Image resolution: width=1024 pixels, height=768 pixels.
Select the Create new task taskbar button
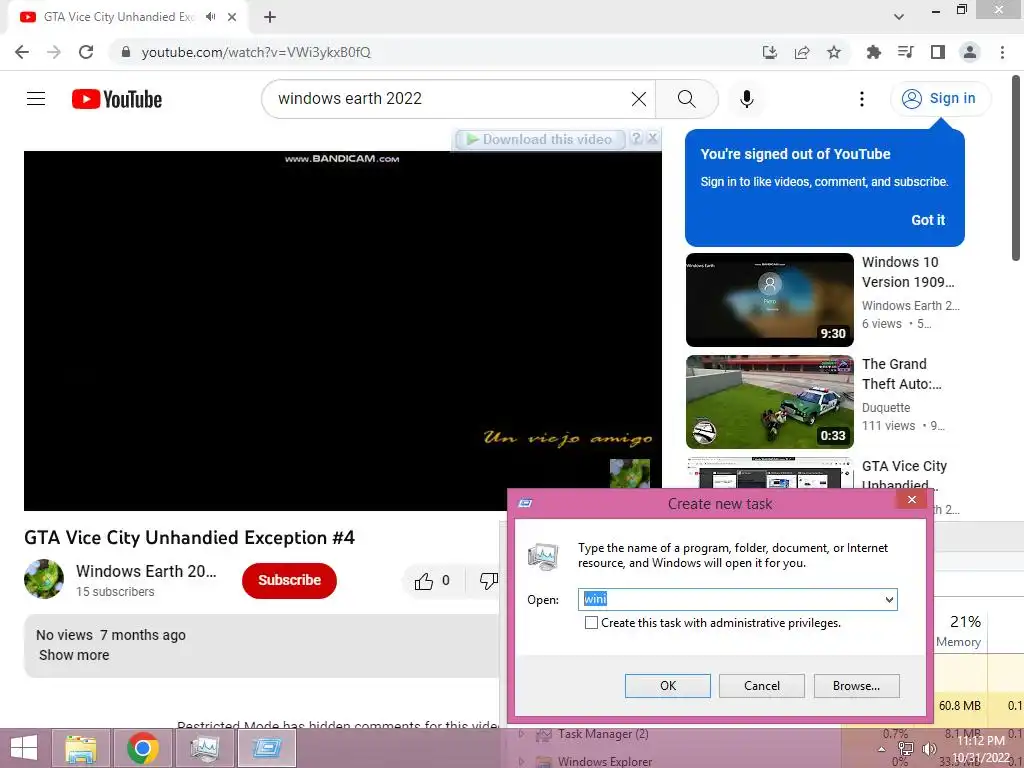[266, 748]
